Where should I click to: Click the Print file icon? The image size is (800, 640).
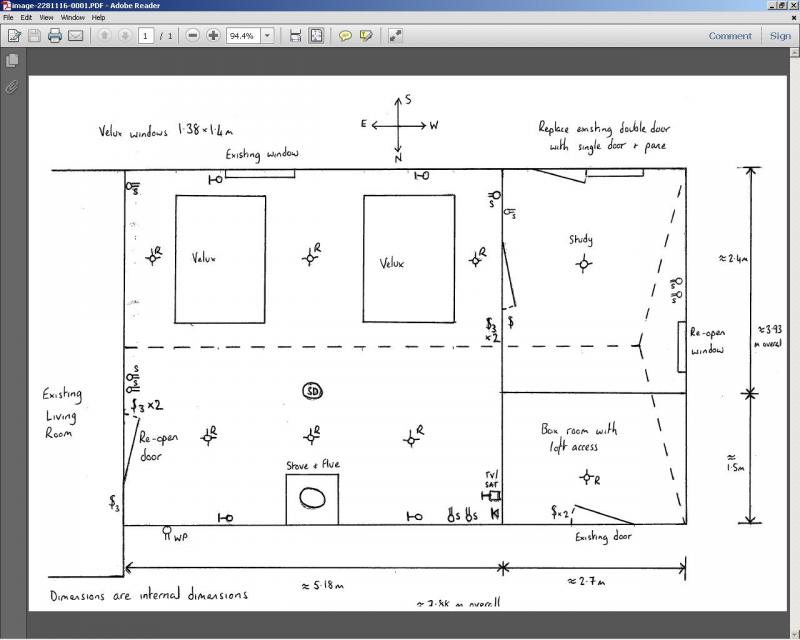coord(55,36)
